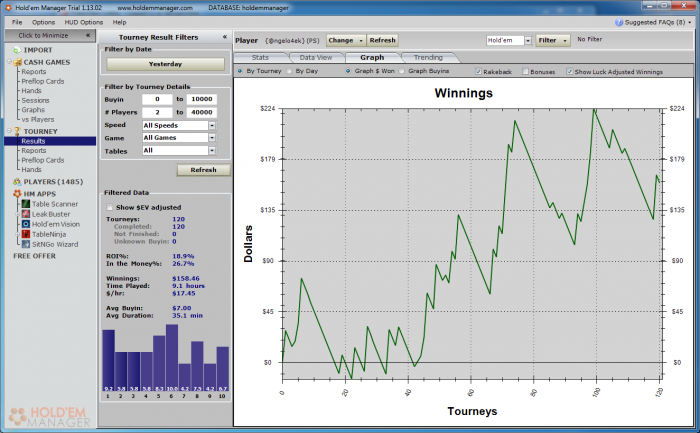Collapse the Tourney Result Filters panel arrows

tap(225, 37)
